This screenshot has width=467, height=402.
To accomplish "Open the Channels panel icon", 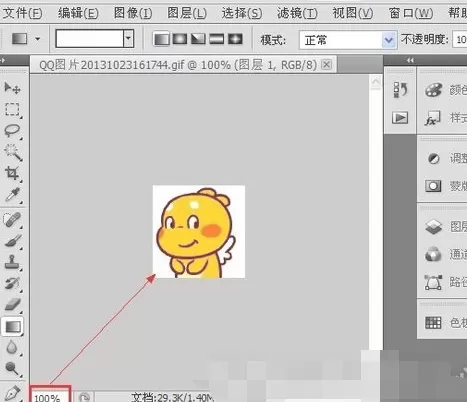I will 433,255.
